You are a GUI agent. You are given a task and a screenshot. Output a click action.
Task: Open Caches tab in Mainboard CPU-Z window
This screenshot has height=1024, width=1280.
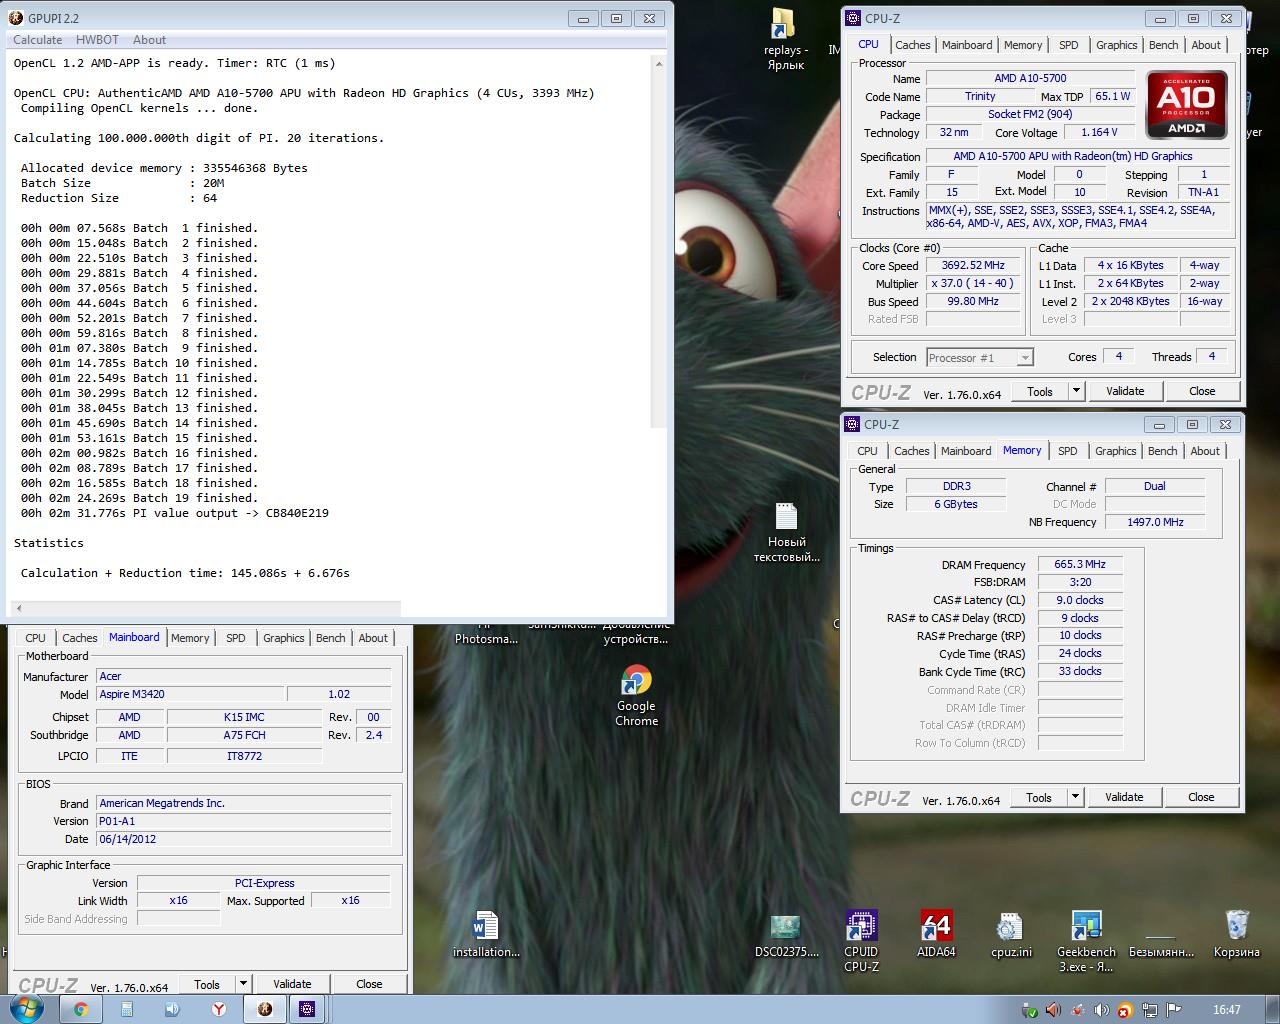[80, 638]
